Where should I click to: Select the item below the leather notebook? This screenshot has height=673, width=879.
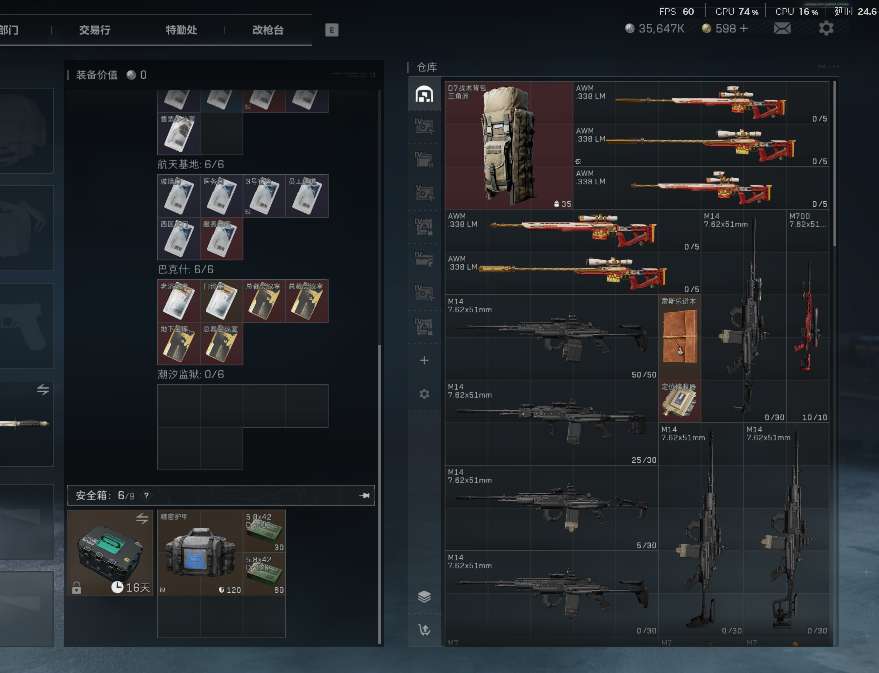click(679, 401)
